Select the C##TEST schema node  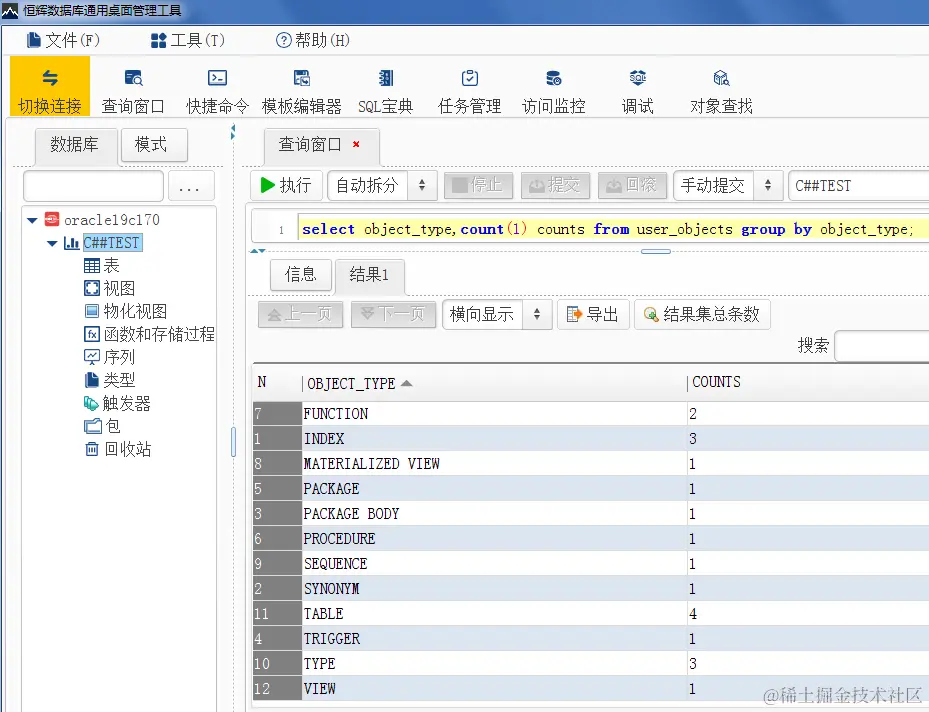pos(111,243)
